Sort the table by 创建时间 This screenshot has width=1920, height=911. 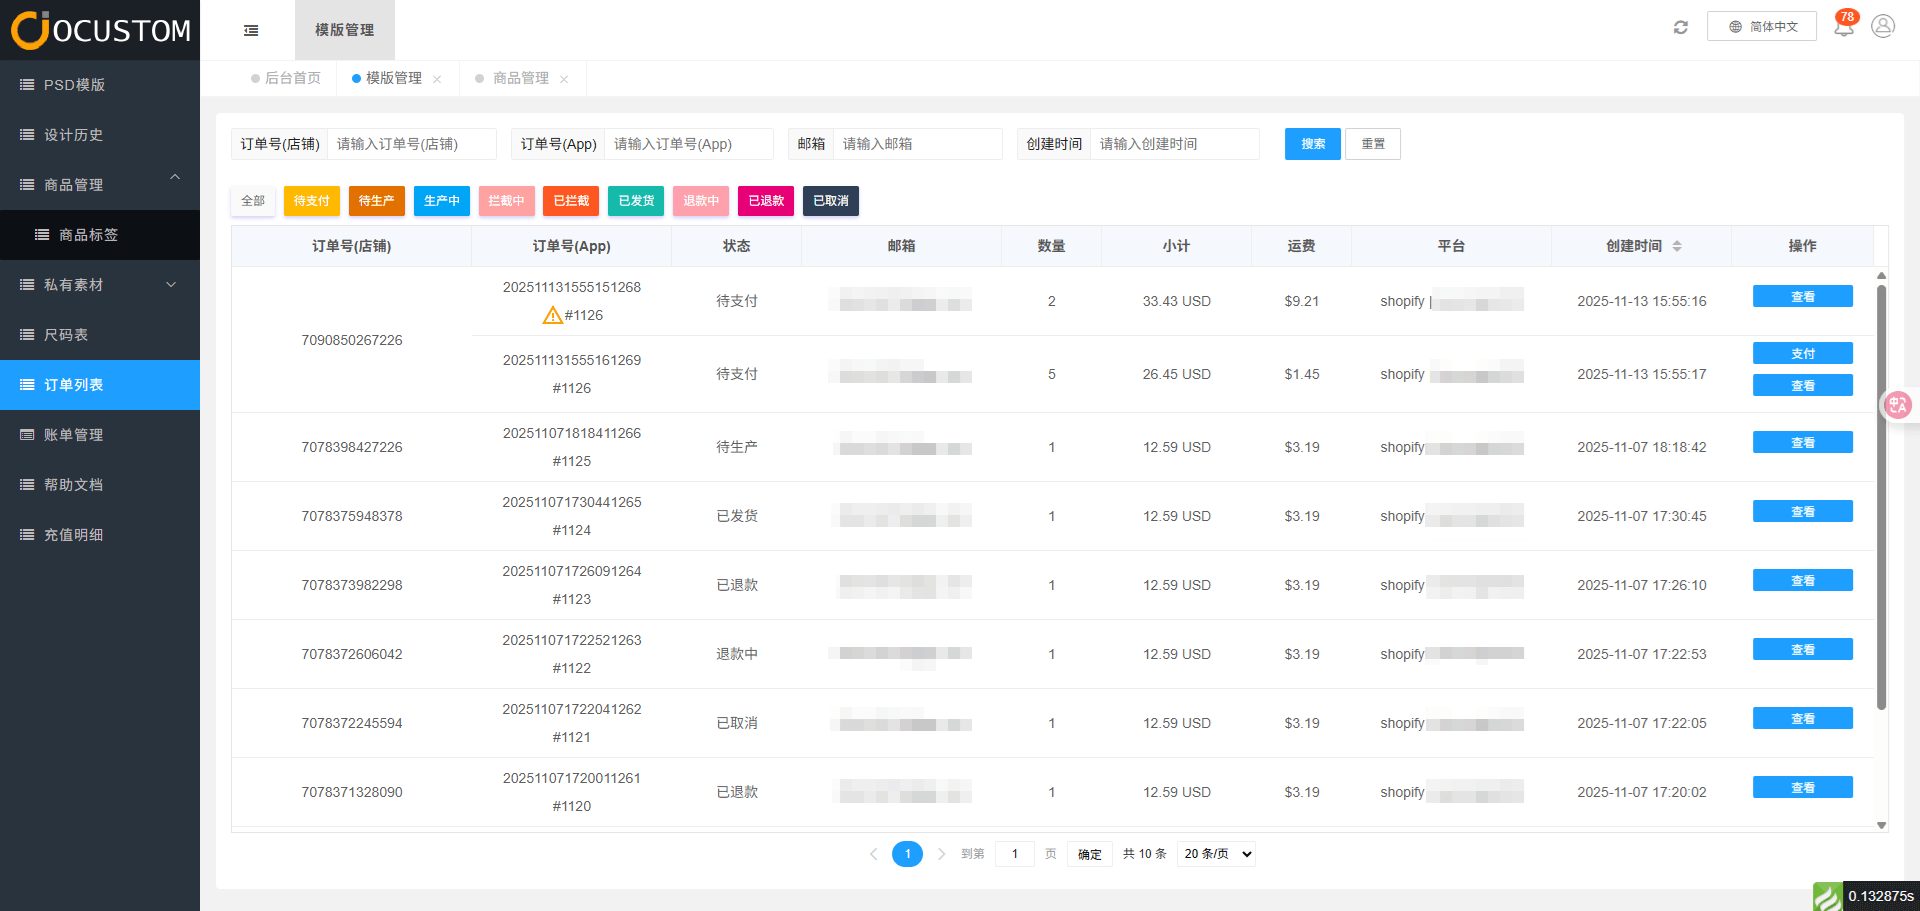point(1677,246)
